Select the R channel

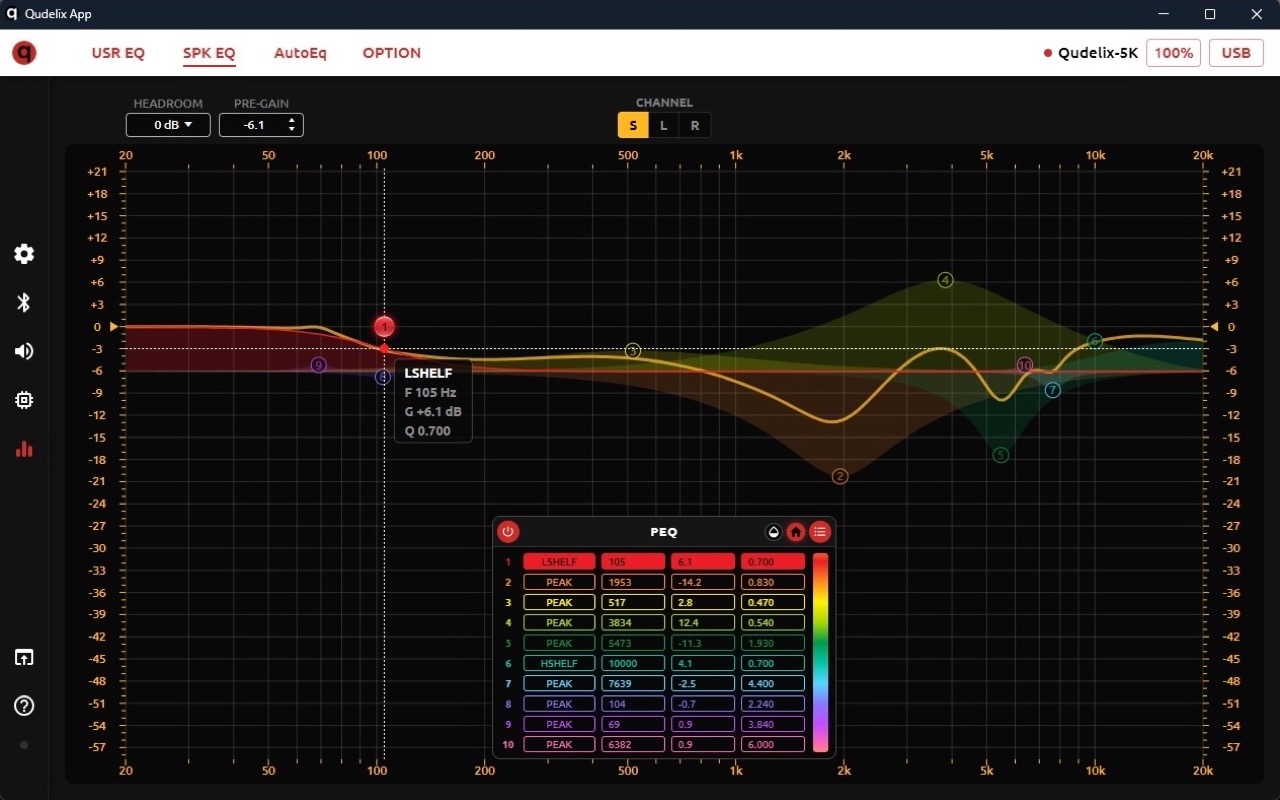(695, 125)
